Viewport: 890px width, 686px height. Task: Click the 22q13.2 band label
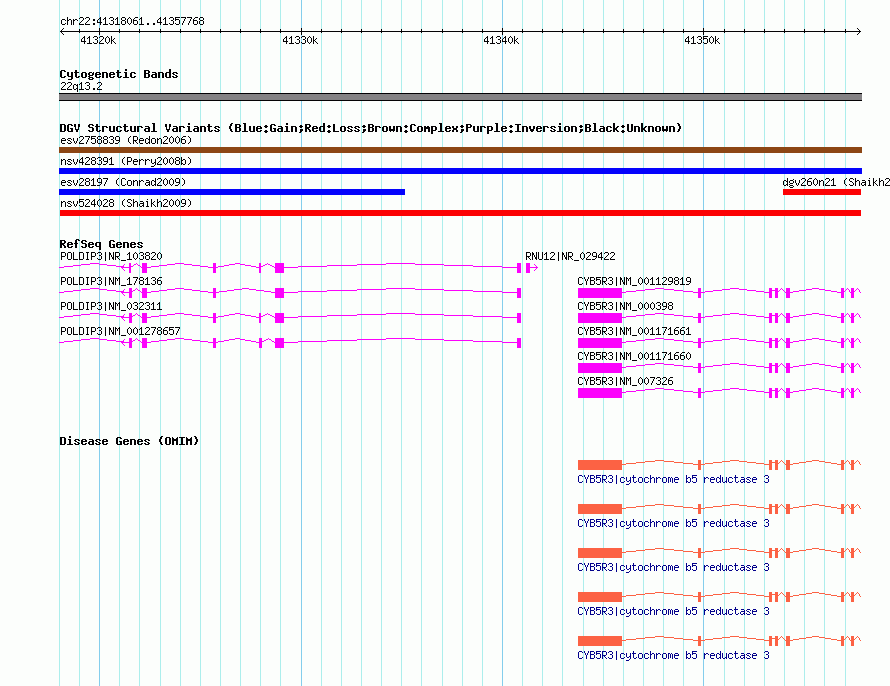tap(81, 86)
